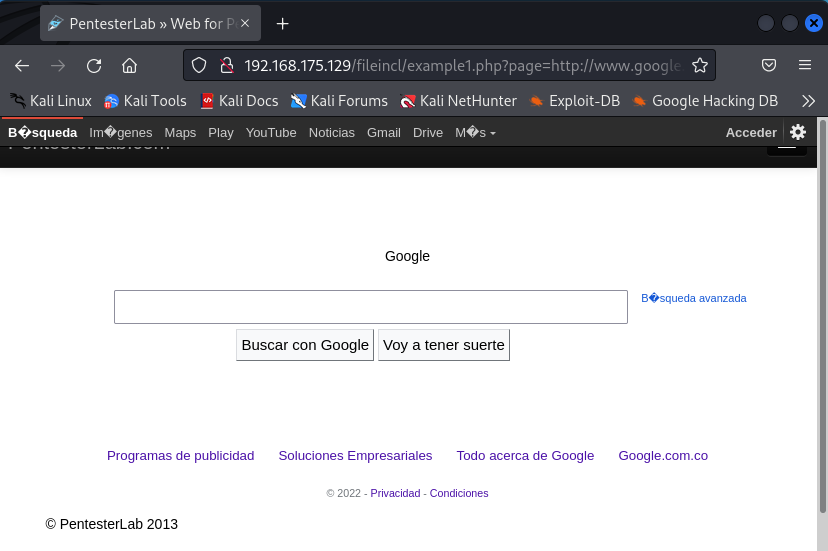The image size is (828, 551).
Task: Open Drive in Google bar
Action: tap(428, 133)
